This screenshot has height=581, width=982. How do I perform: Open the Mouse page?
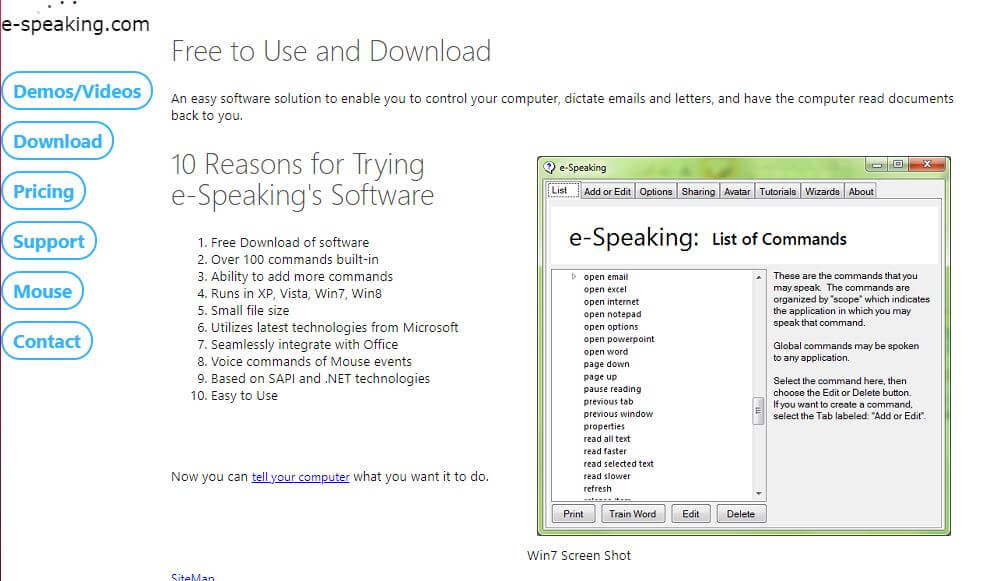tap(43, 291)
